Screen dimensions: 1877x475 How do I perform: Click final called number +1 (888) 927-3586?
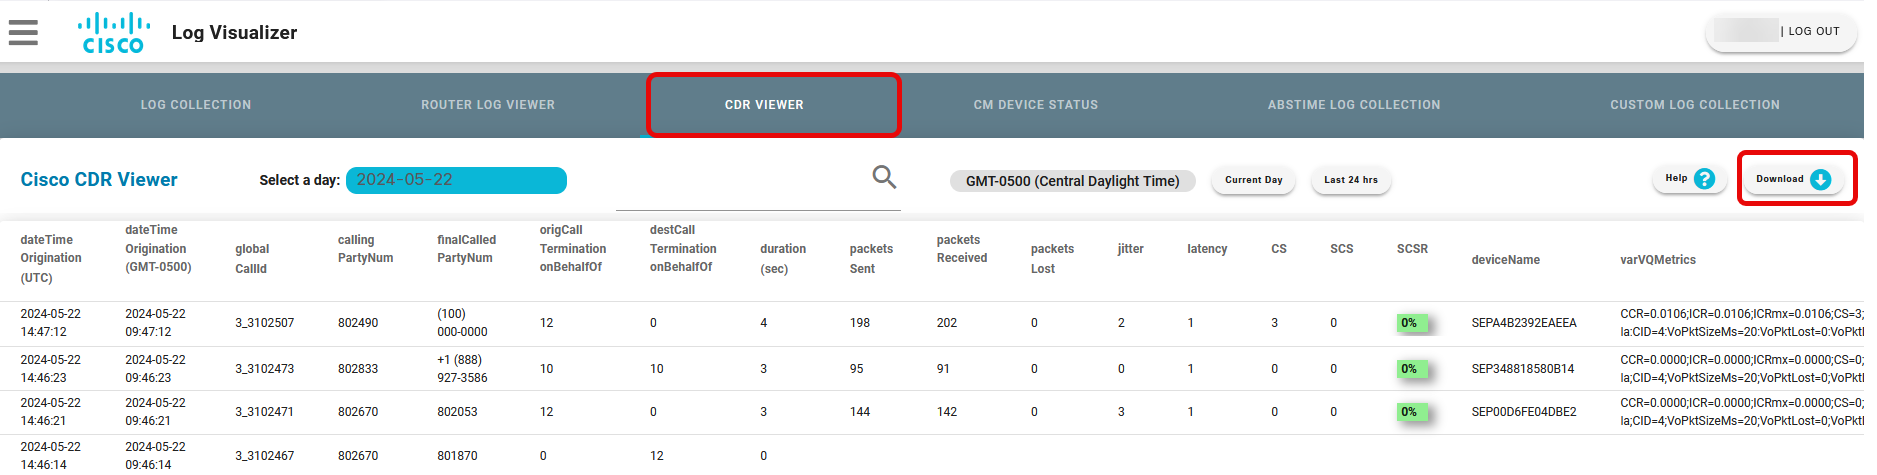462,369
